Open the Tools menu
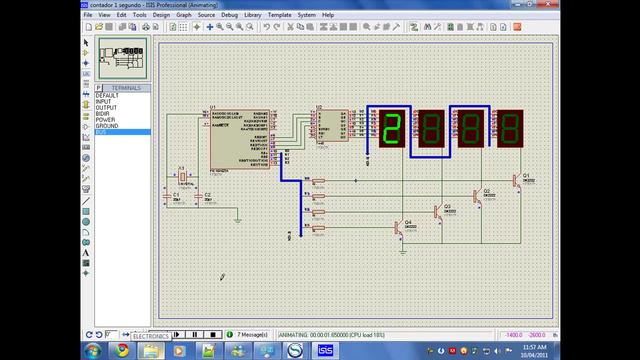Viewport: 640px width, 360px height. pos(140,15)
